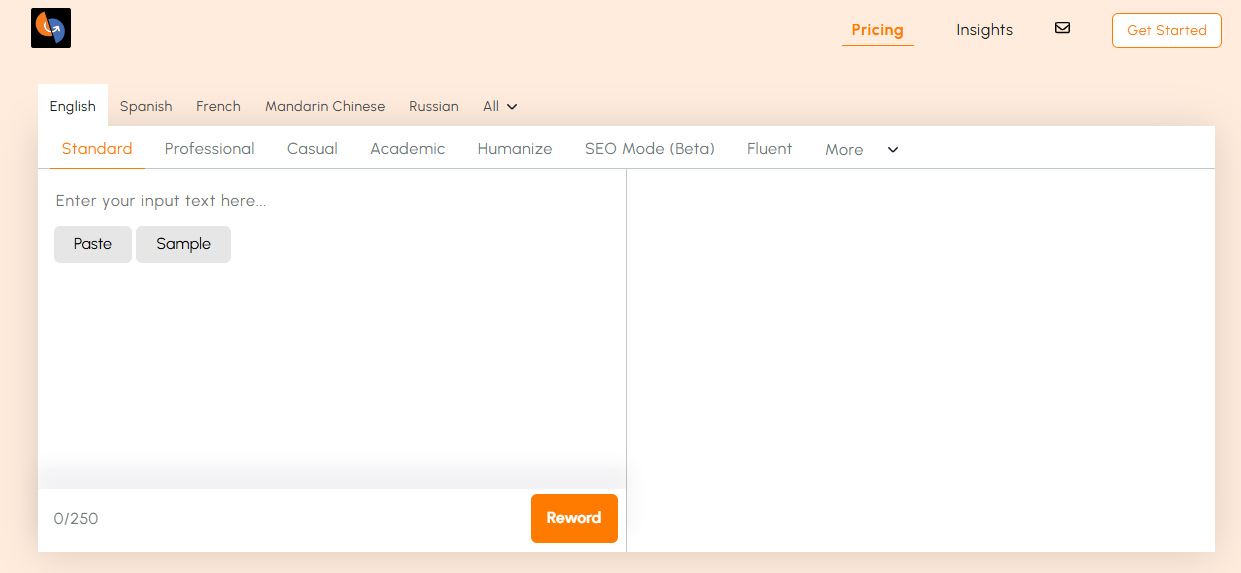This screenshot has height=573, width=1241.
Task: Open the envelope contact icon
Action: [x=1062, y=28]
